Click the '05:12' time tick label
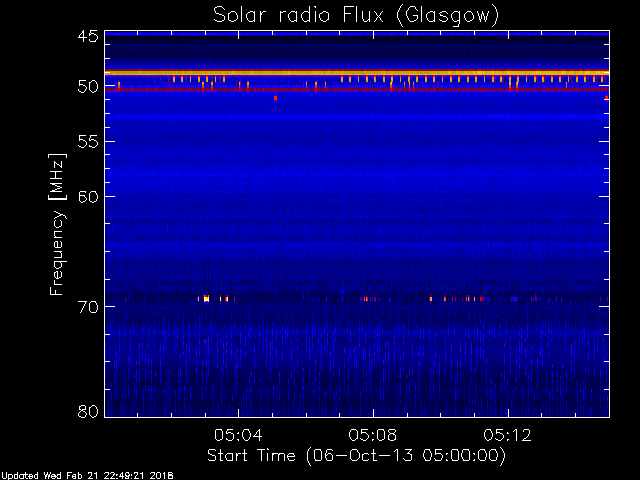Image resolution: width=640 pixels, height=480 pixels. [x=508, y=435]
